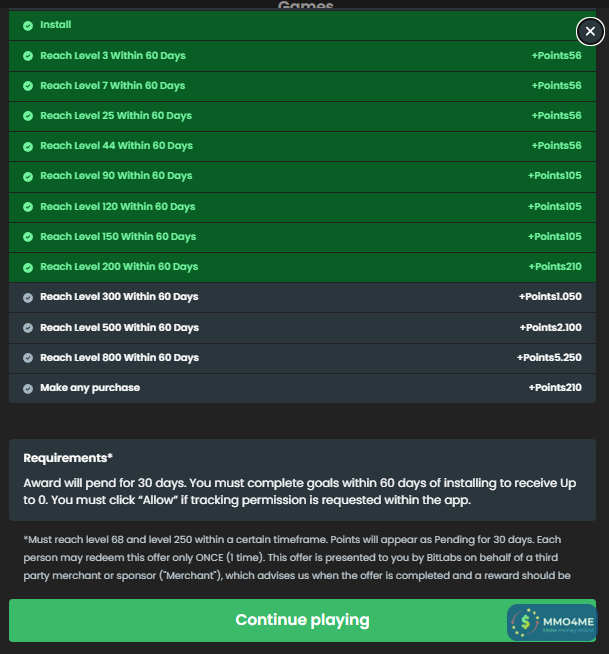Click the MMO4ME logo badge
Screen dimensions: 609x654
tap(552, 623)
